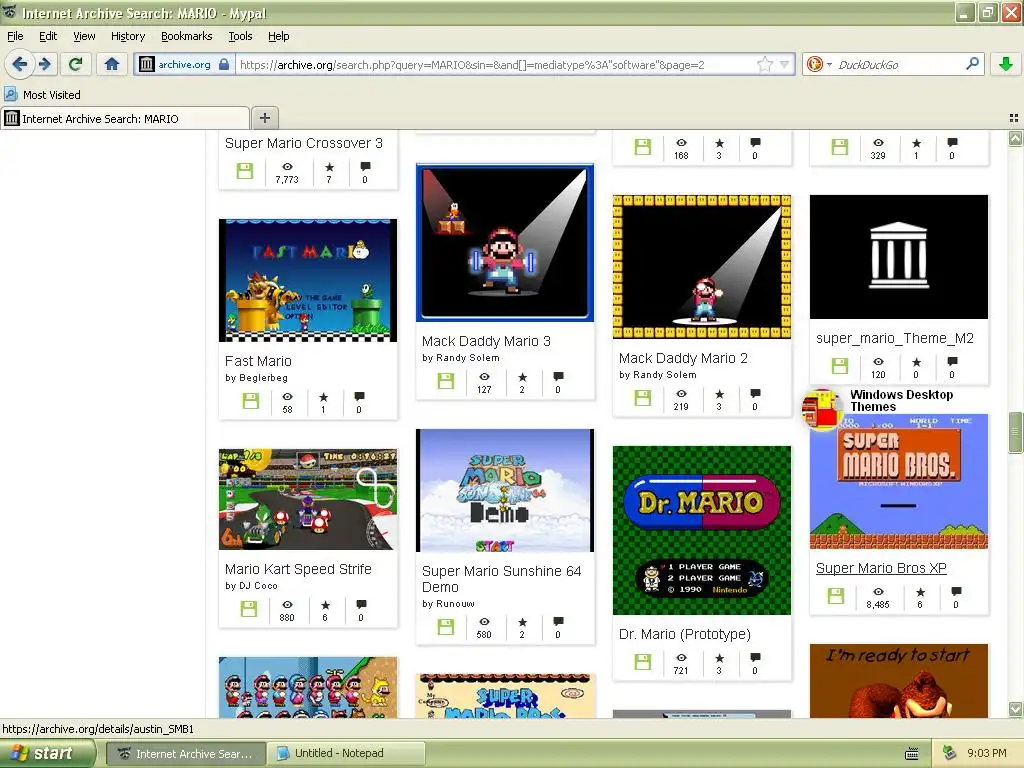Open search engine dropdown next to DuckDuckGo
The height and width of the screenshot is (768, 1024).
(829, 65)
